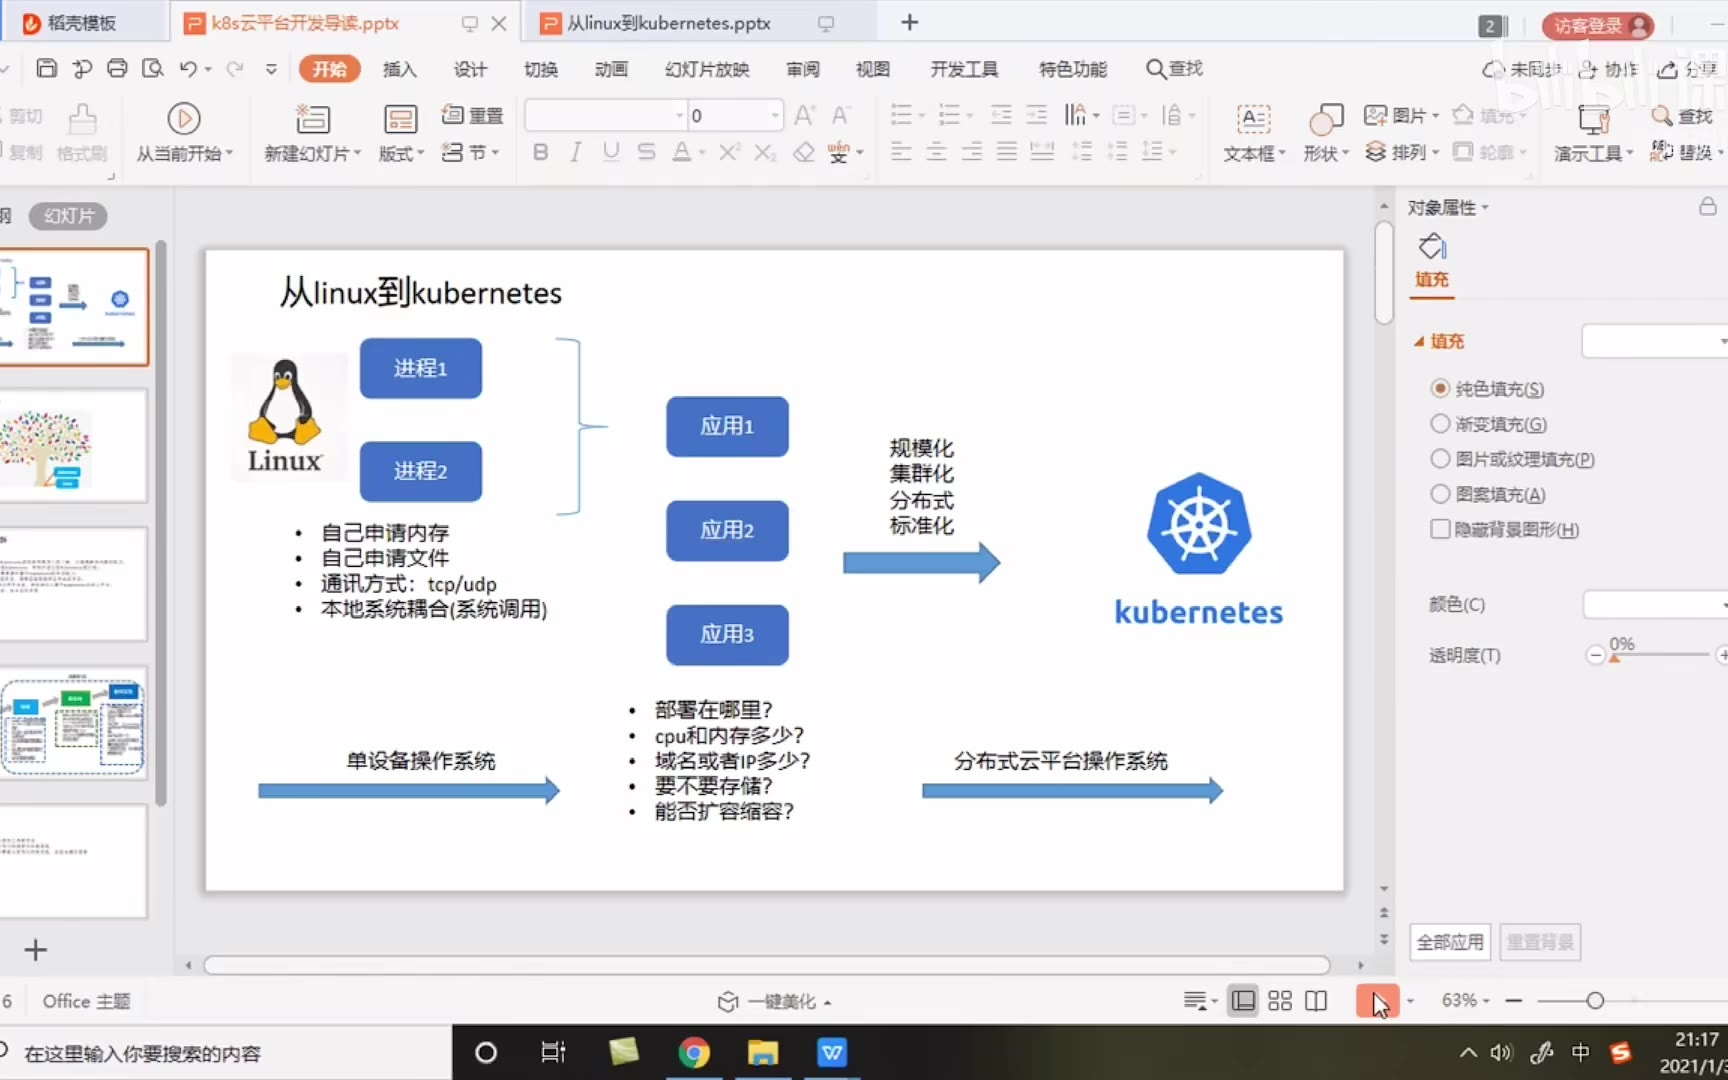Collapse the Fill (填充) section
Image resolution: width=1728 pixels, height=1080 pixels.
1419,341
